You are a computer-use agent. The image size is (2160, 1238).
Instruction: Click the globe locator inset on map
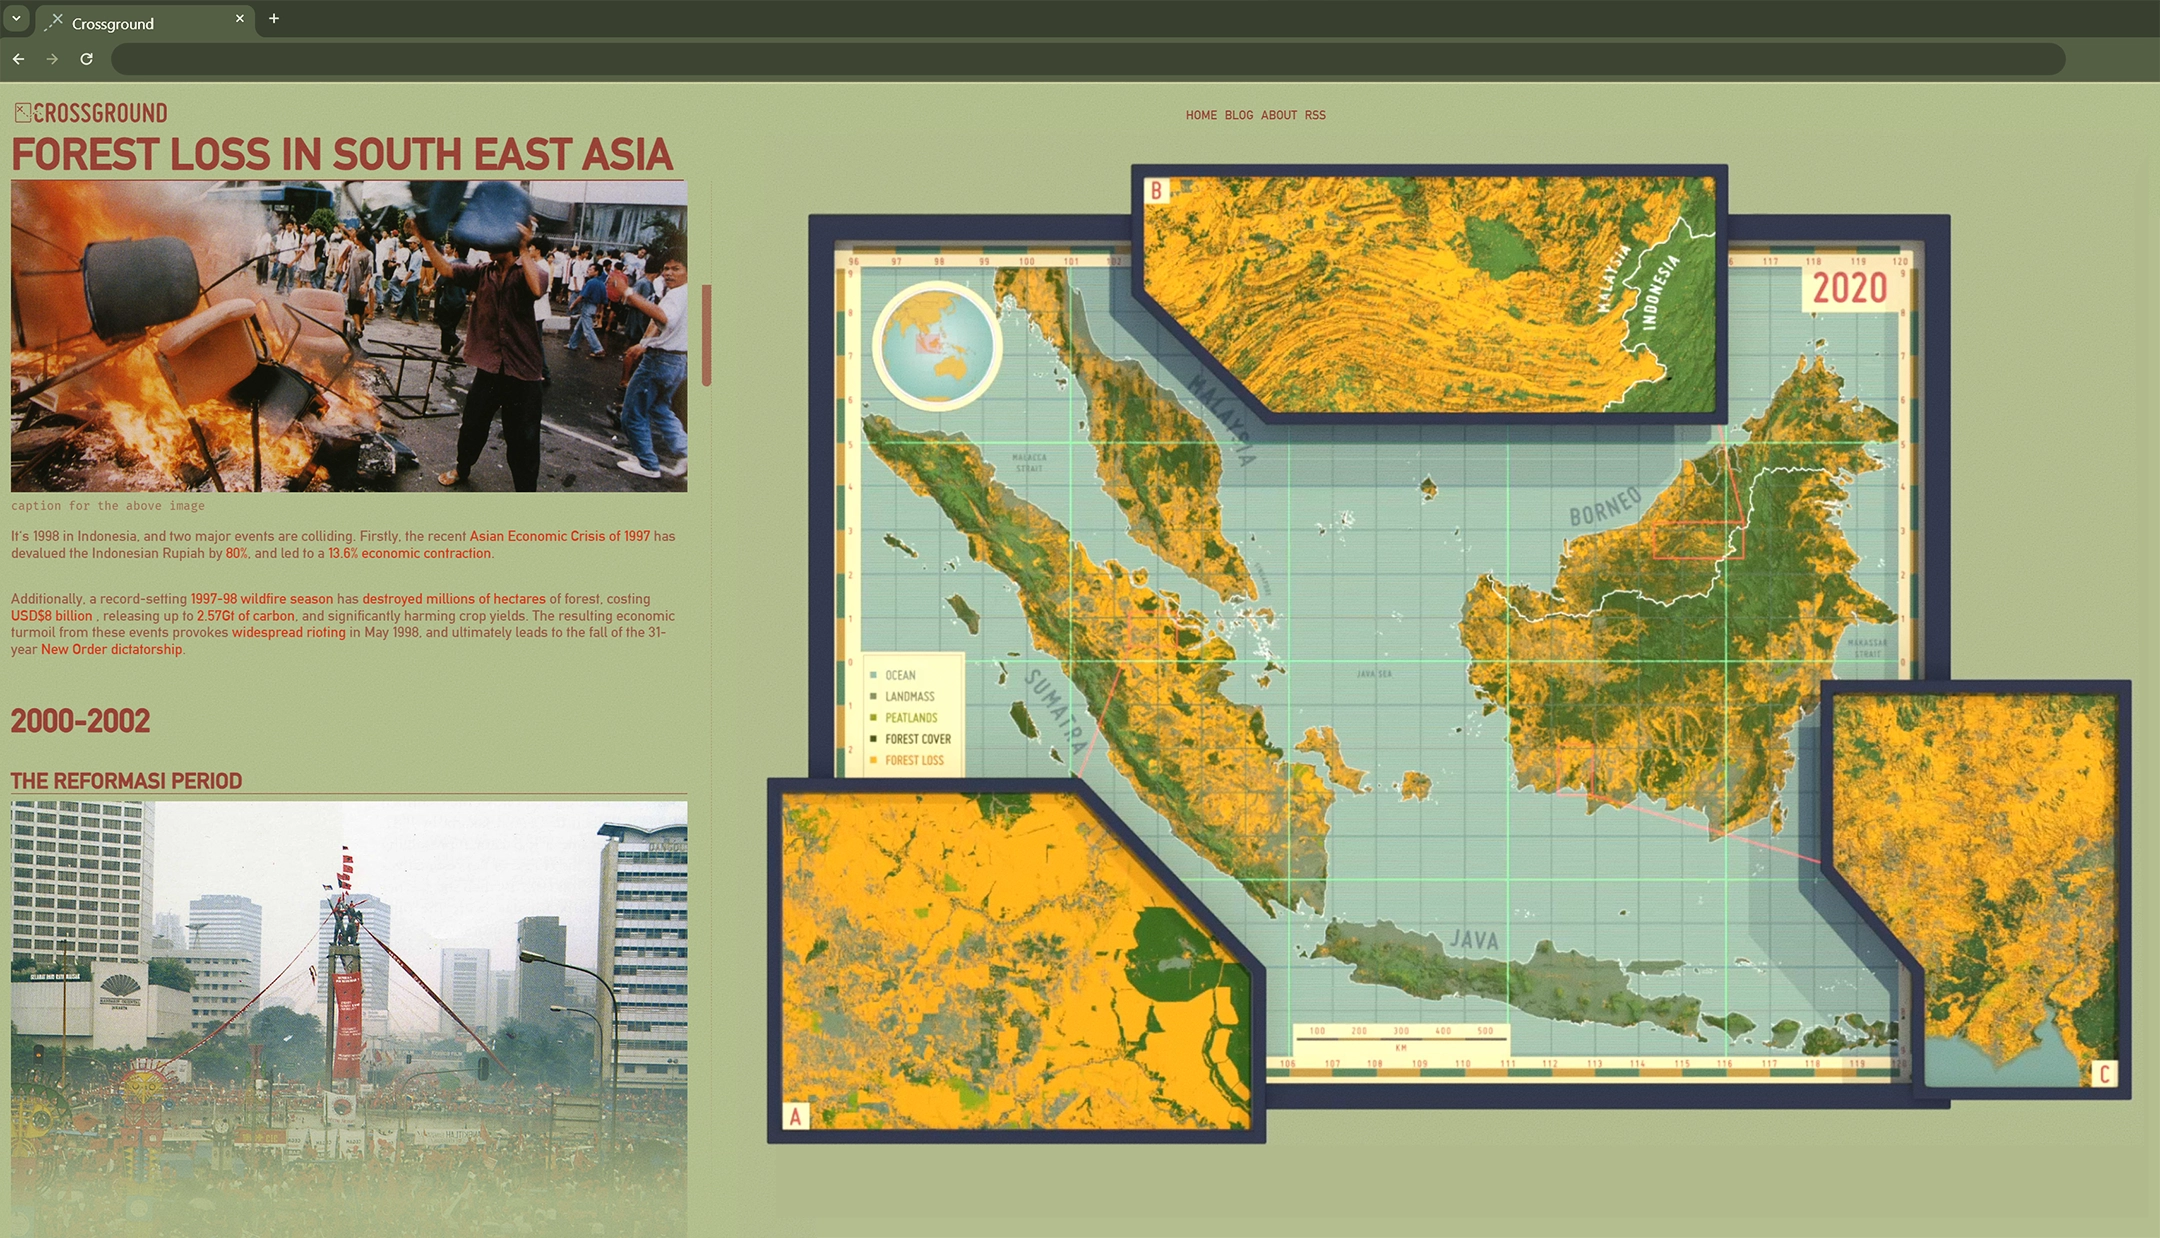(x=937, y=346)
